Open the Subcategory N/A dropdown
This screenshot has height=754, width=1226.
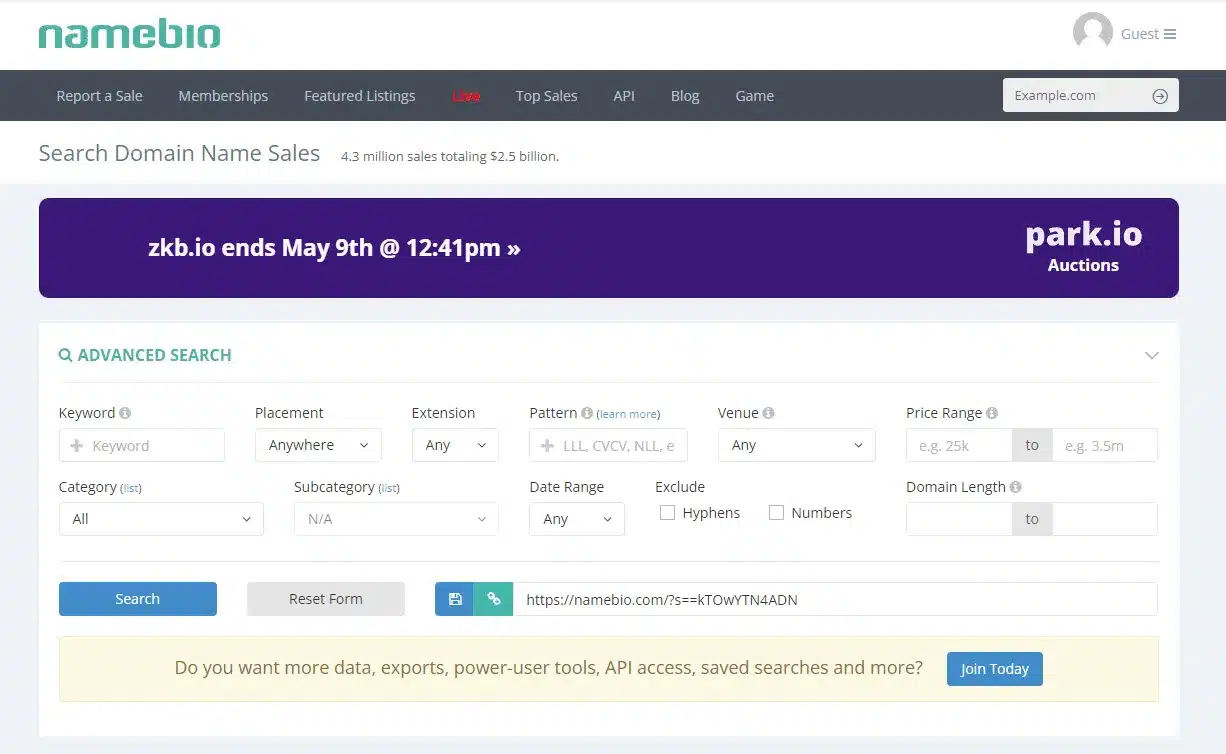(396, 519)
